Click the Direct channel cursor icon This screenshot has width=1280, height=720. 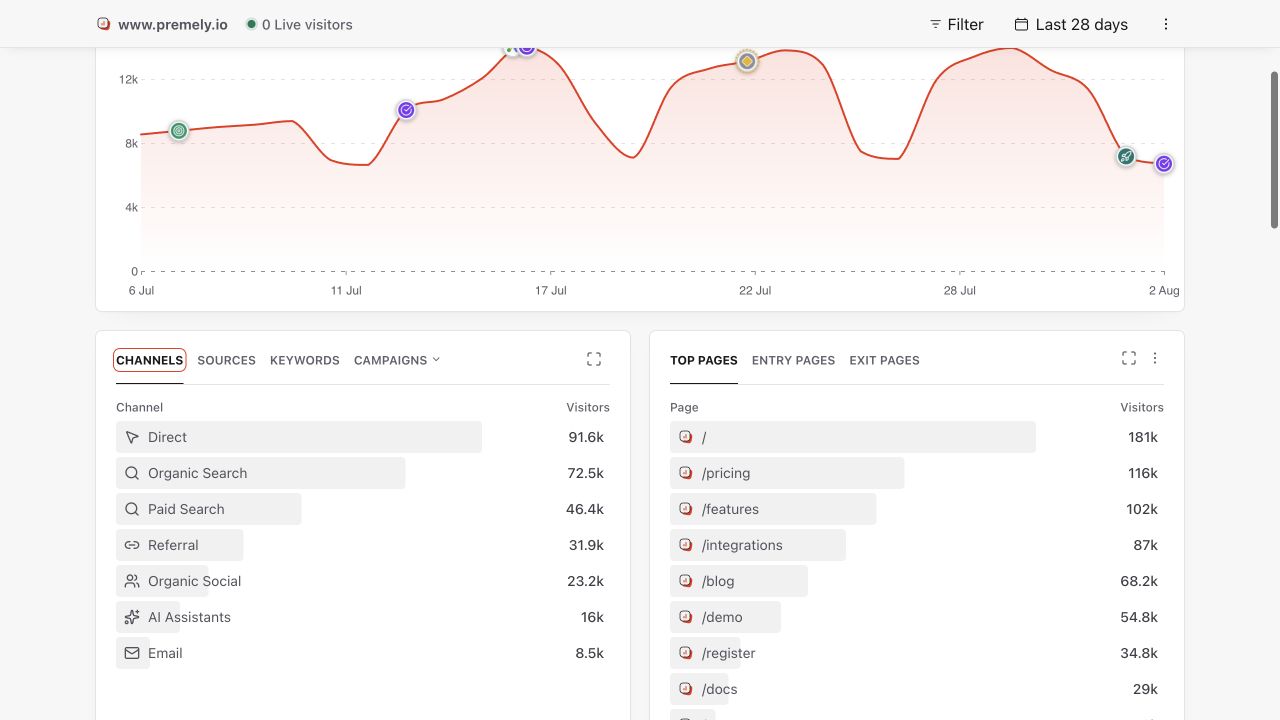[x=132, y=437]
